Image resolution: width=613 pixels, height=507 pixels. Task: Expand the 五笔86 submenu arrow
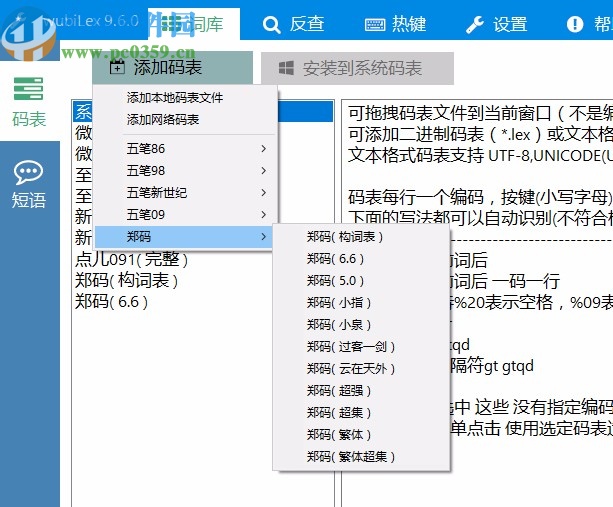tap(263, 149)
